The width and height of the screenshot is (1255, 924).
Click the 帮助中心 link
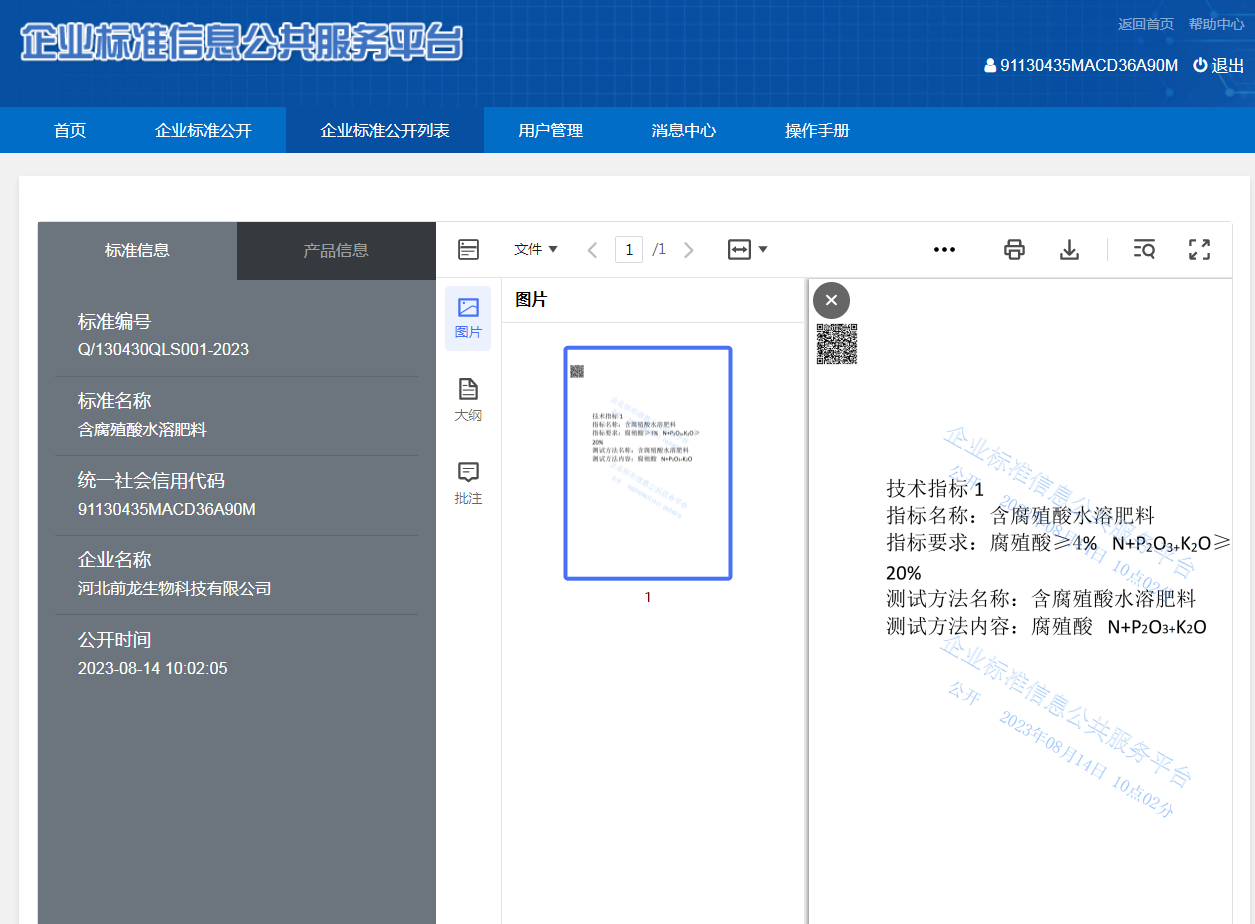tap(1216, 24)
